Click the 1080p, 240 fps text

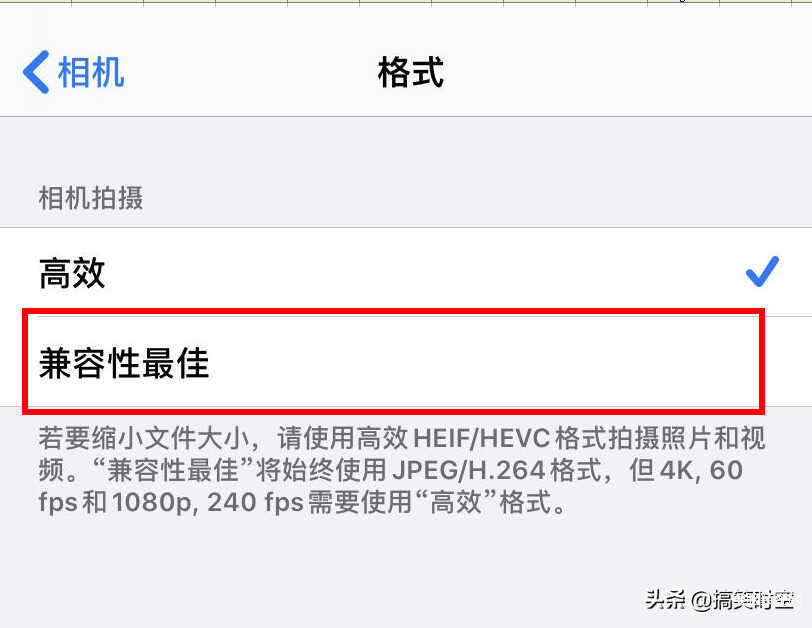[207, 502]
